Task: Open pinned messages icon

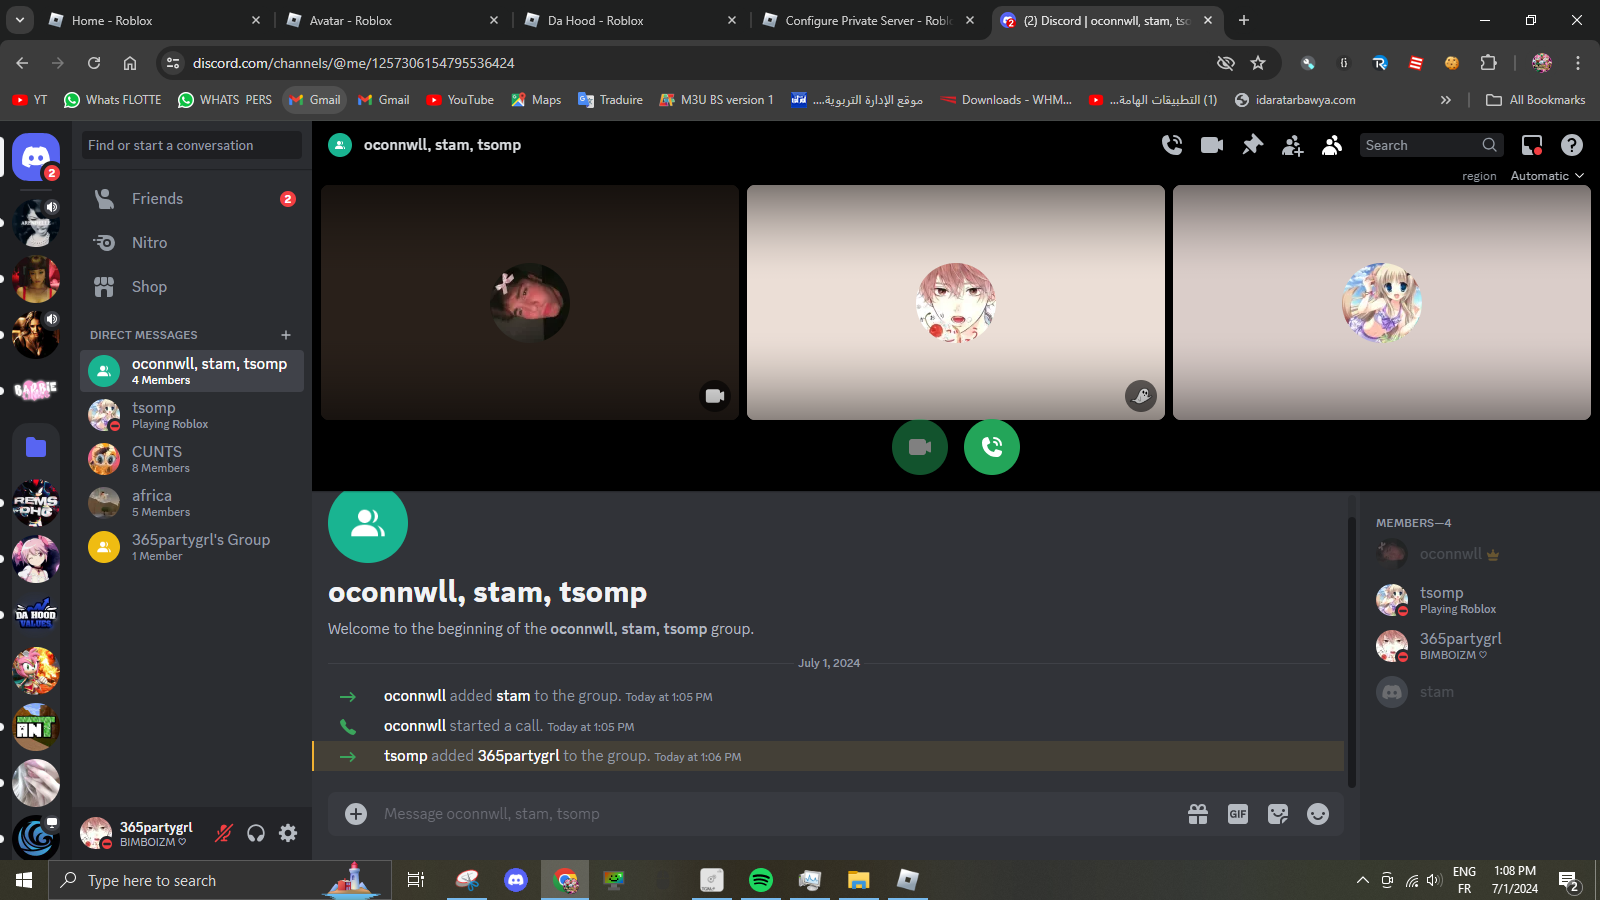Action: [1252, 145]
